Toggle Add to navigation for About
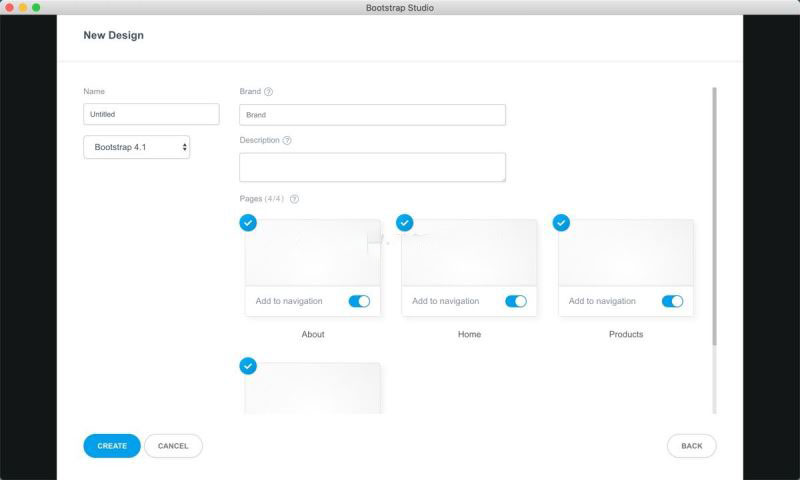800x480 pixels. coord(359,301)
